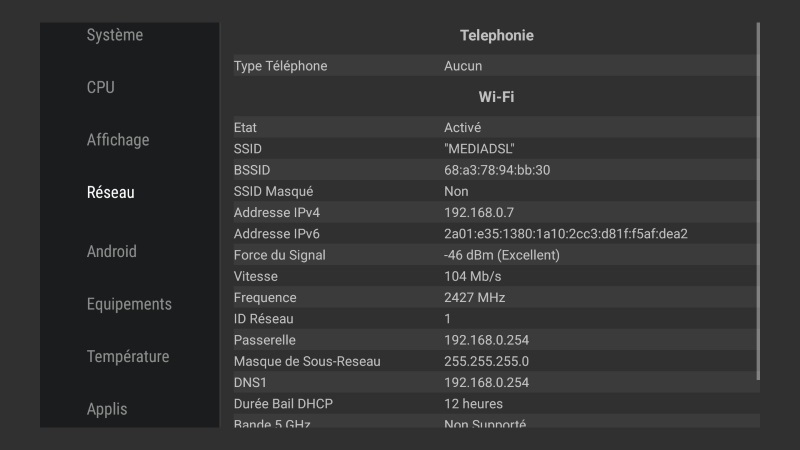Click the SSID row showing MEDIADSL
The width and height of the screenshot is (800, 450).
coord(495,149)
